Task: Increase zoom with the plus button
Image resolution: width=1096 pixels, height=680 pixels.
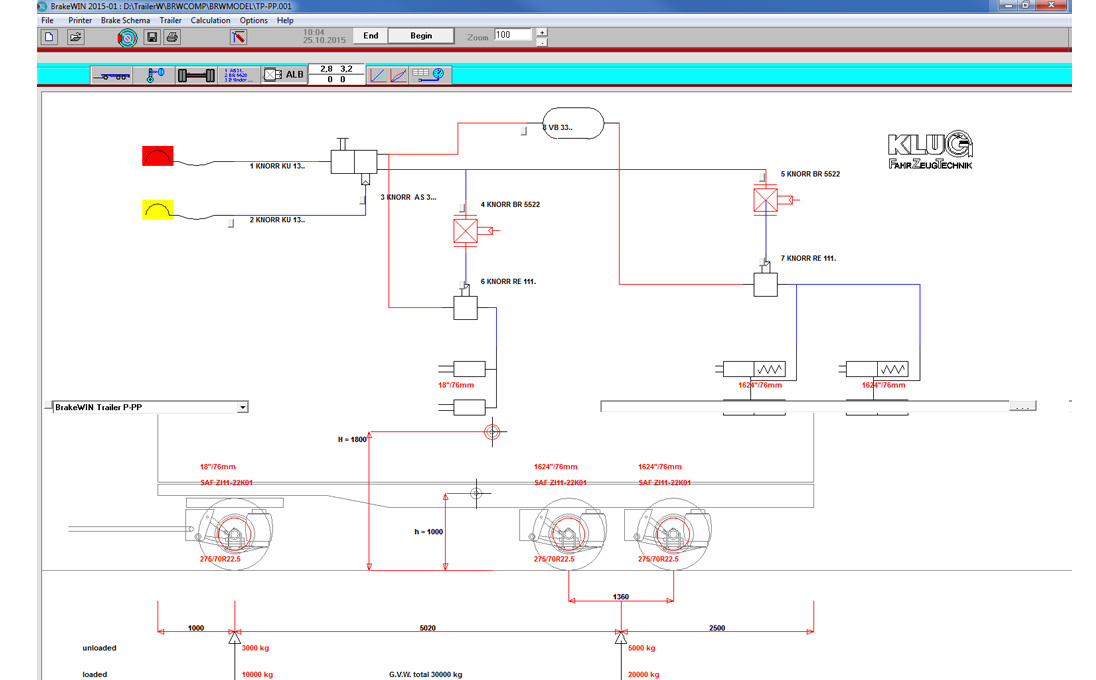Action: (x=542, y=32)
